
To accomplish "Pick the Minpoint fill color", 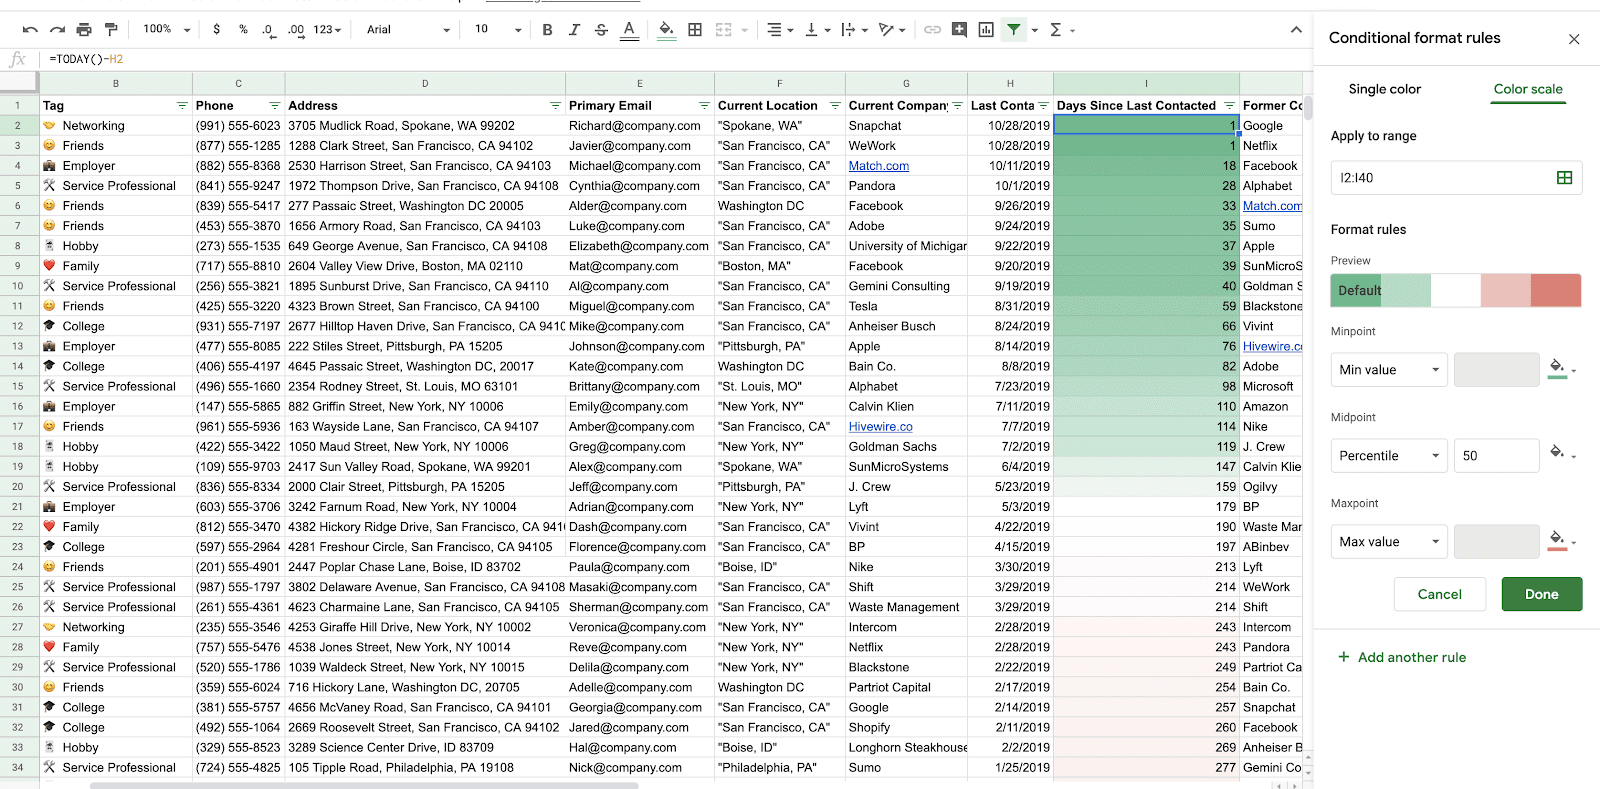I will tap(1560, 369).
